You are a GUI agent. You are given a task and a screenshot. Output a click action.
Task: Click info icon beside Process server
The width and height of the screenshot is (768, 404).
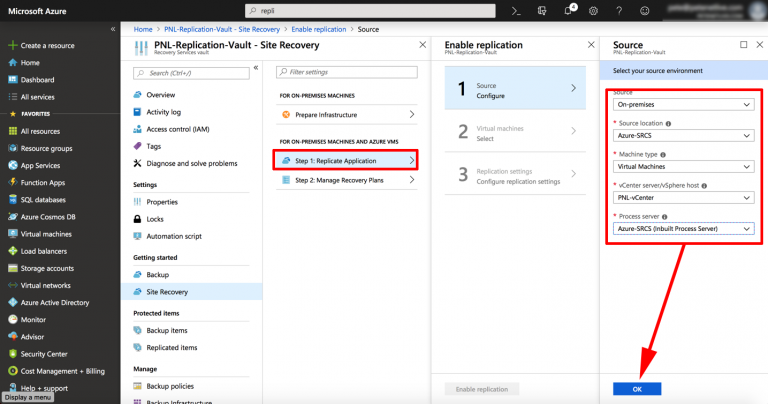point(665,217)
